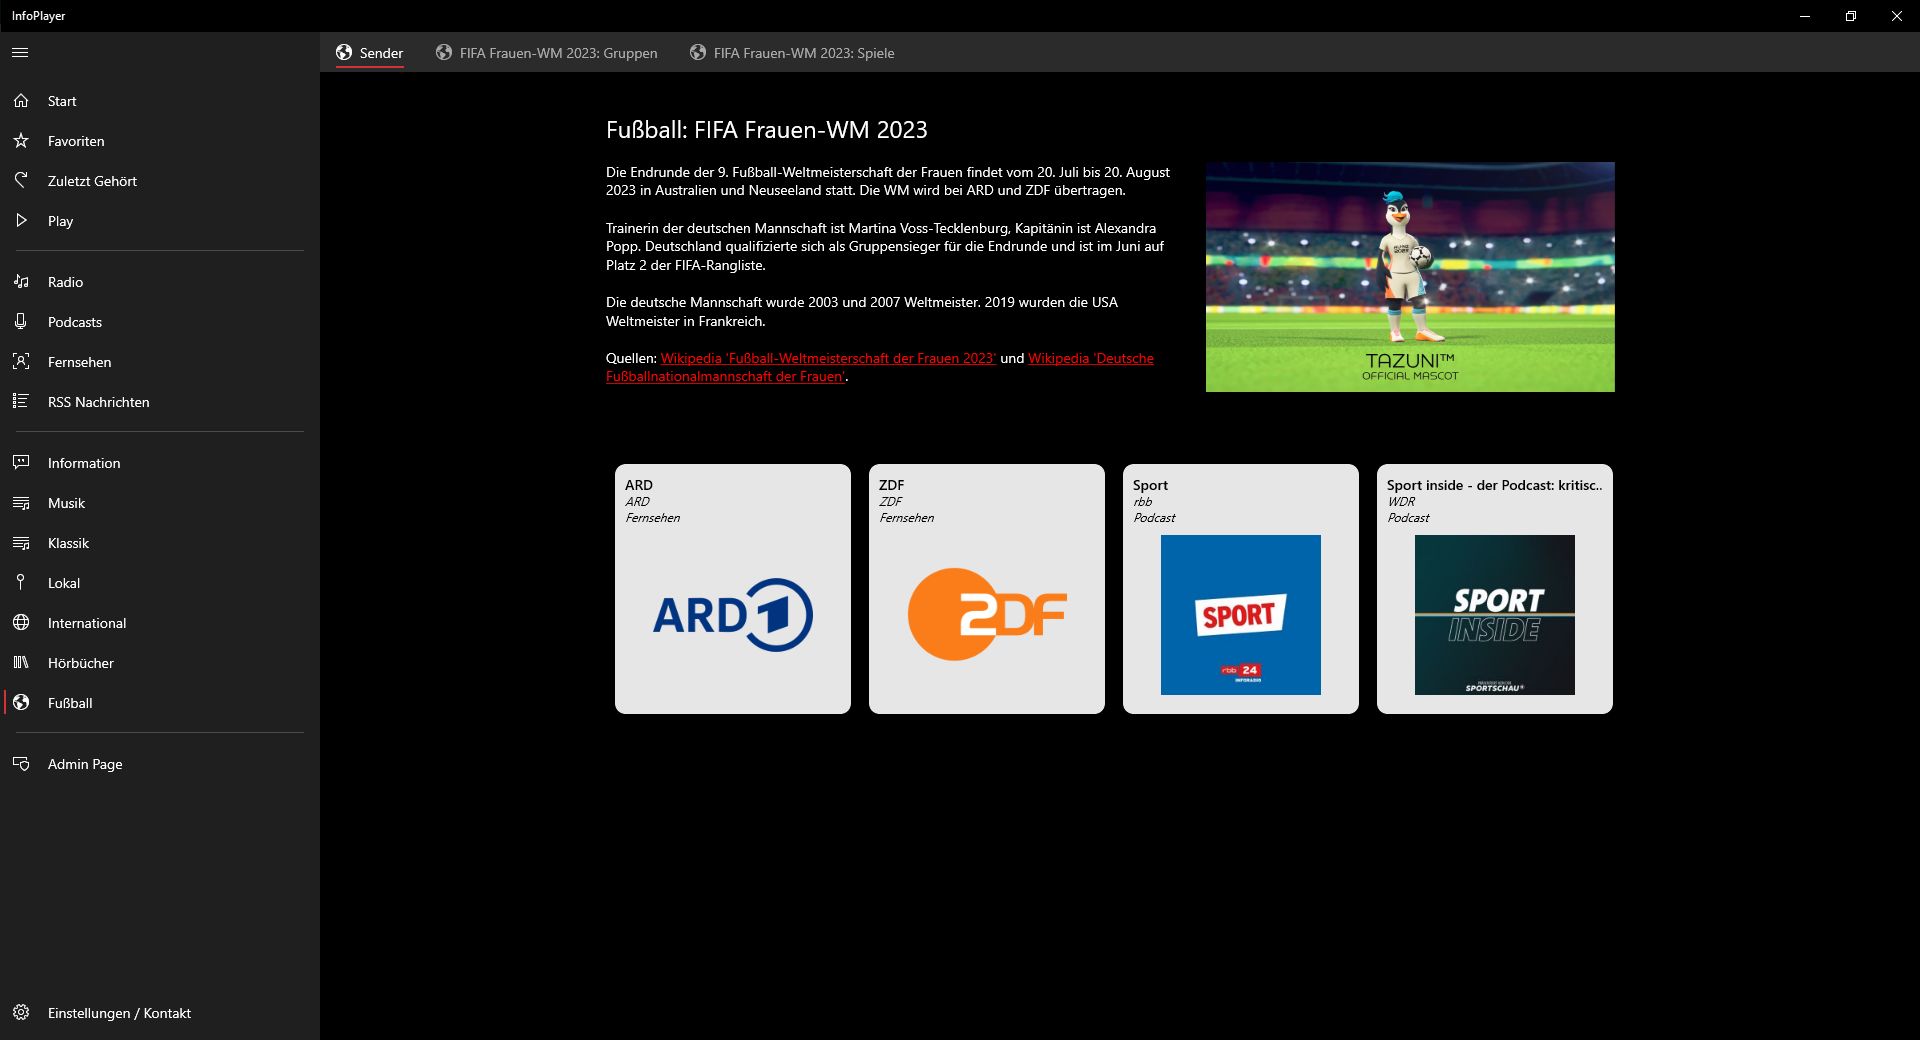Click the Information speech bubble icon
Image resolution: width=1920 pixels, height=1040 pixels.
[21, 463]
